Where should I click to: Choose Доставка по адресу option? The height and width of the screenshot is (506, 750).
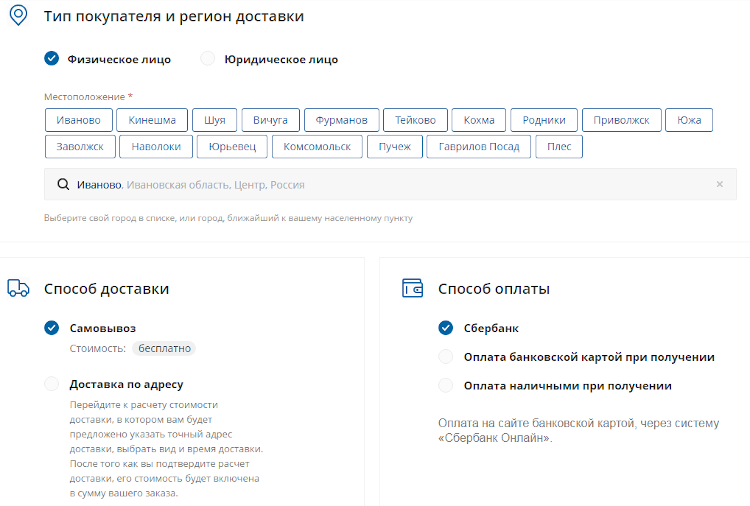[x=52, y=384]
